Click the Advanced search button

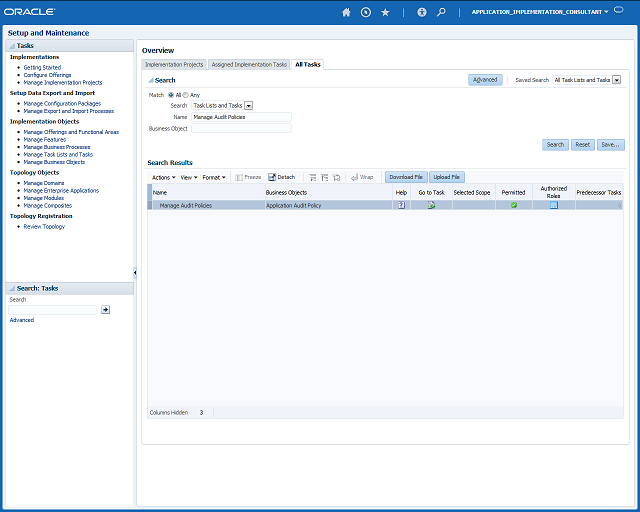485,80
